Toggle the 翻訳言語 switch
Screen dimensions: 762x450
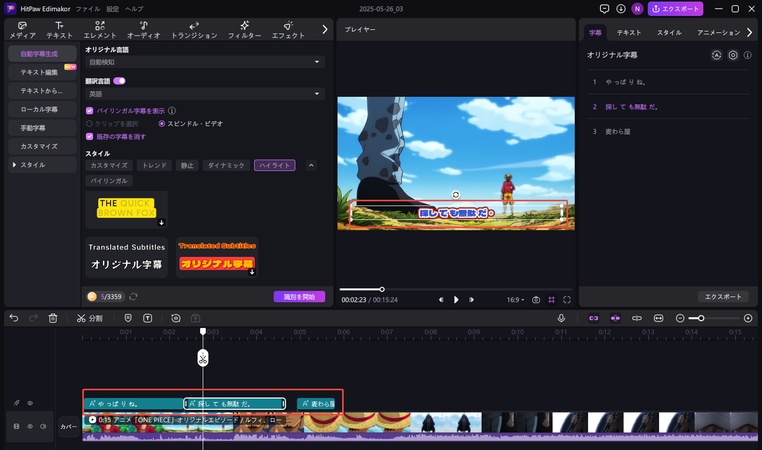[120, 81]
